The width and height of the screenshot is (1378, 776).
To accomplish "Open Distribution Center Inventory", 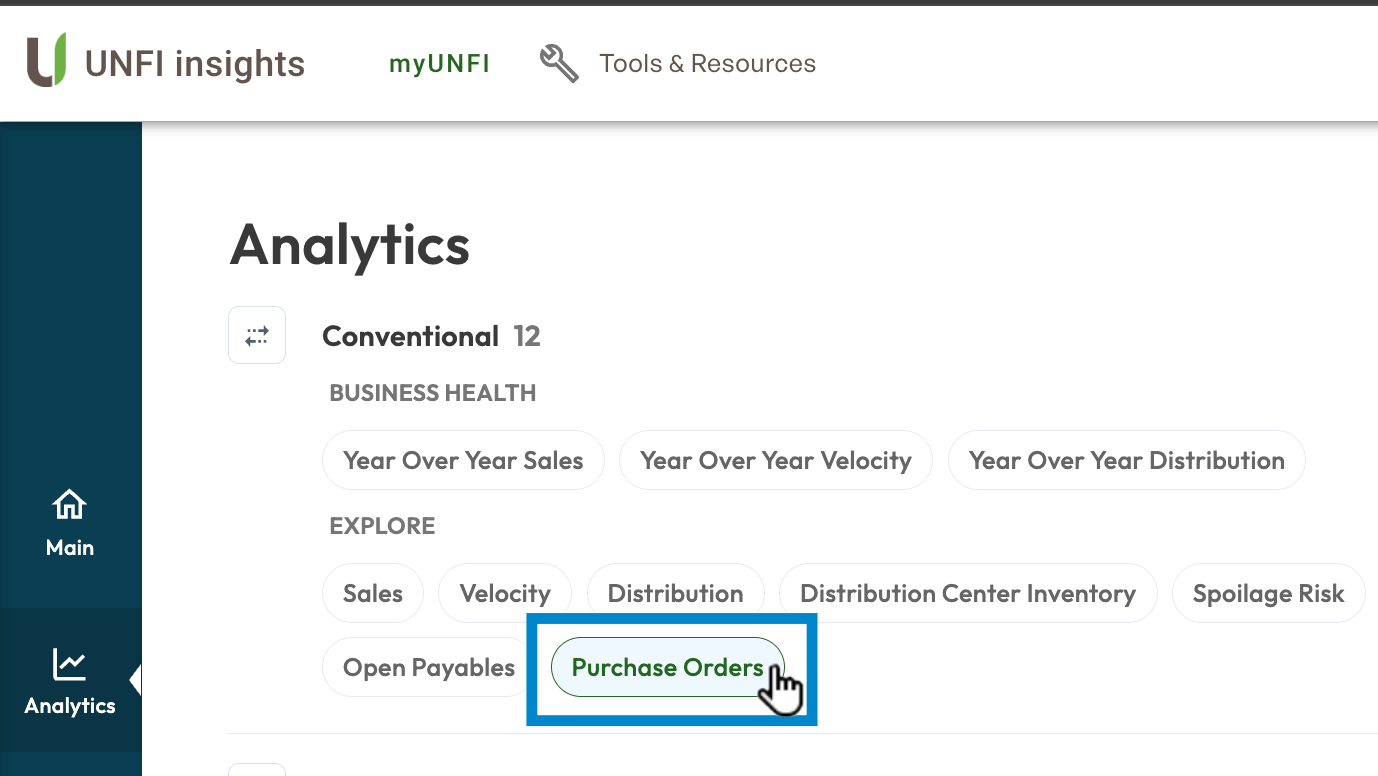I will pos(968,593).
